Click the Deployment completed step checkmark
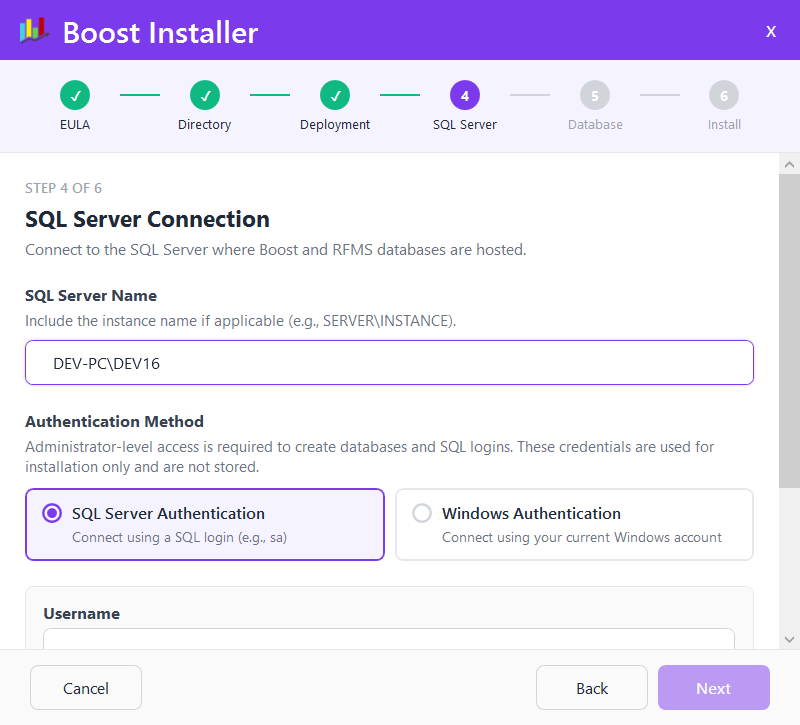Screen dimensions: 800x725 (335, 95)
